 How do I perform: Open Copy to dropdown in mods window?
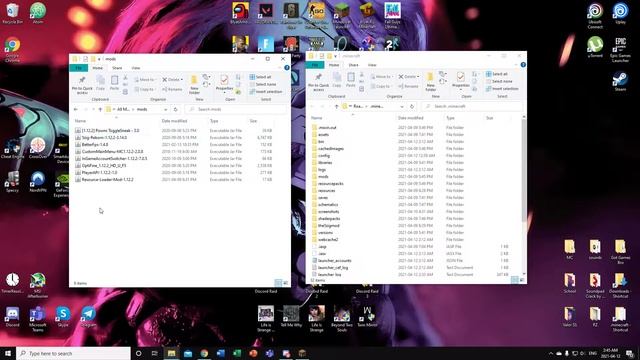click(x=146, y=89)
